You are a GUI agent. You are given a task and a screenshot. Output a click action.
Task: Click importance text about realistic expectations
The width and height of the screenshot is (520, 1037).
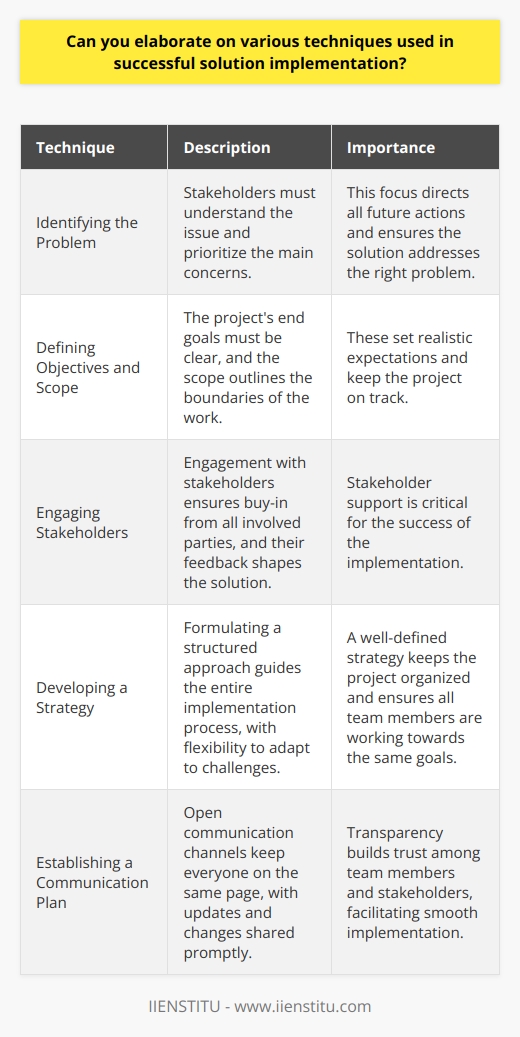coord(413,368)
